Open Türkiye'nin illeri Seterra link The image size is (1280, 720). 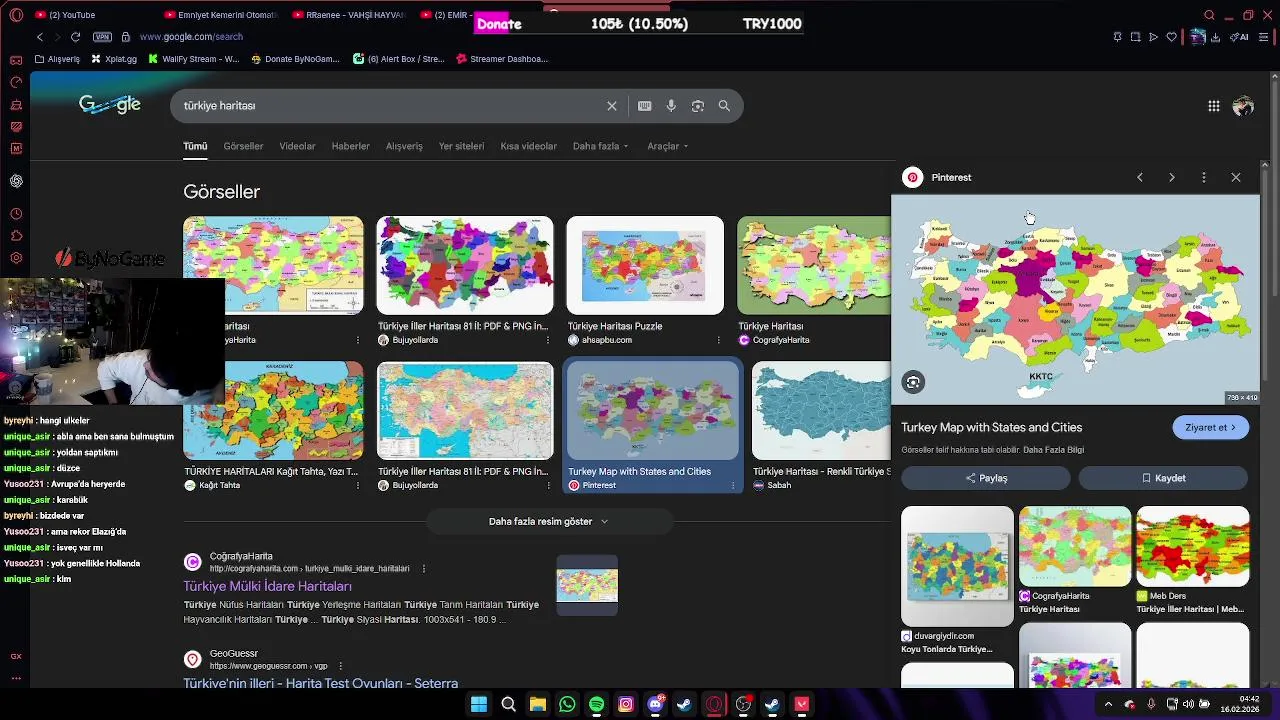pyautogui.click(x=320, y=683)
